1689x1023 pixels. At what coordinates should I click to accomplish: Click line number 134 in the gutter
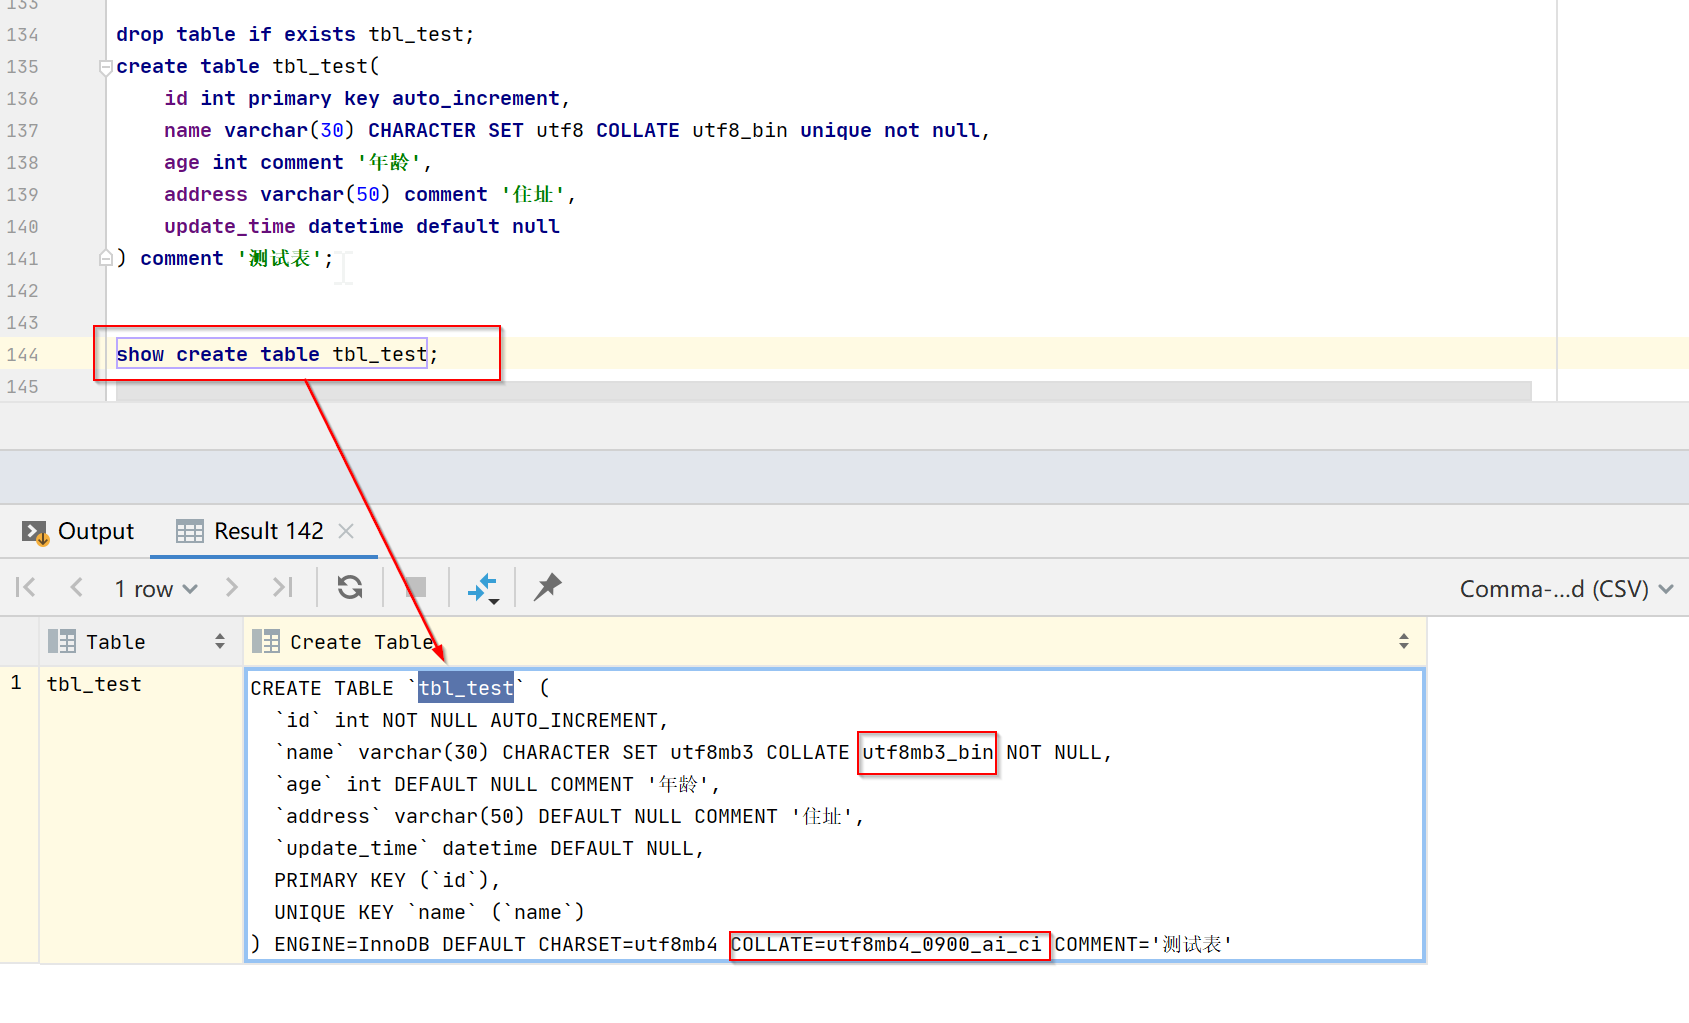click(x=22, y=35)
